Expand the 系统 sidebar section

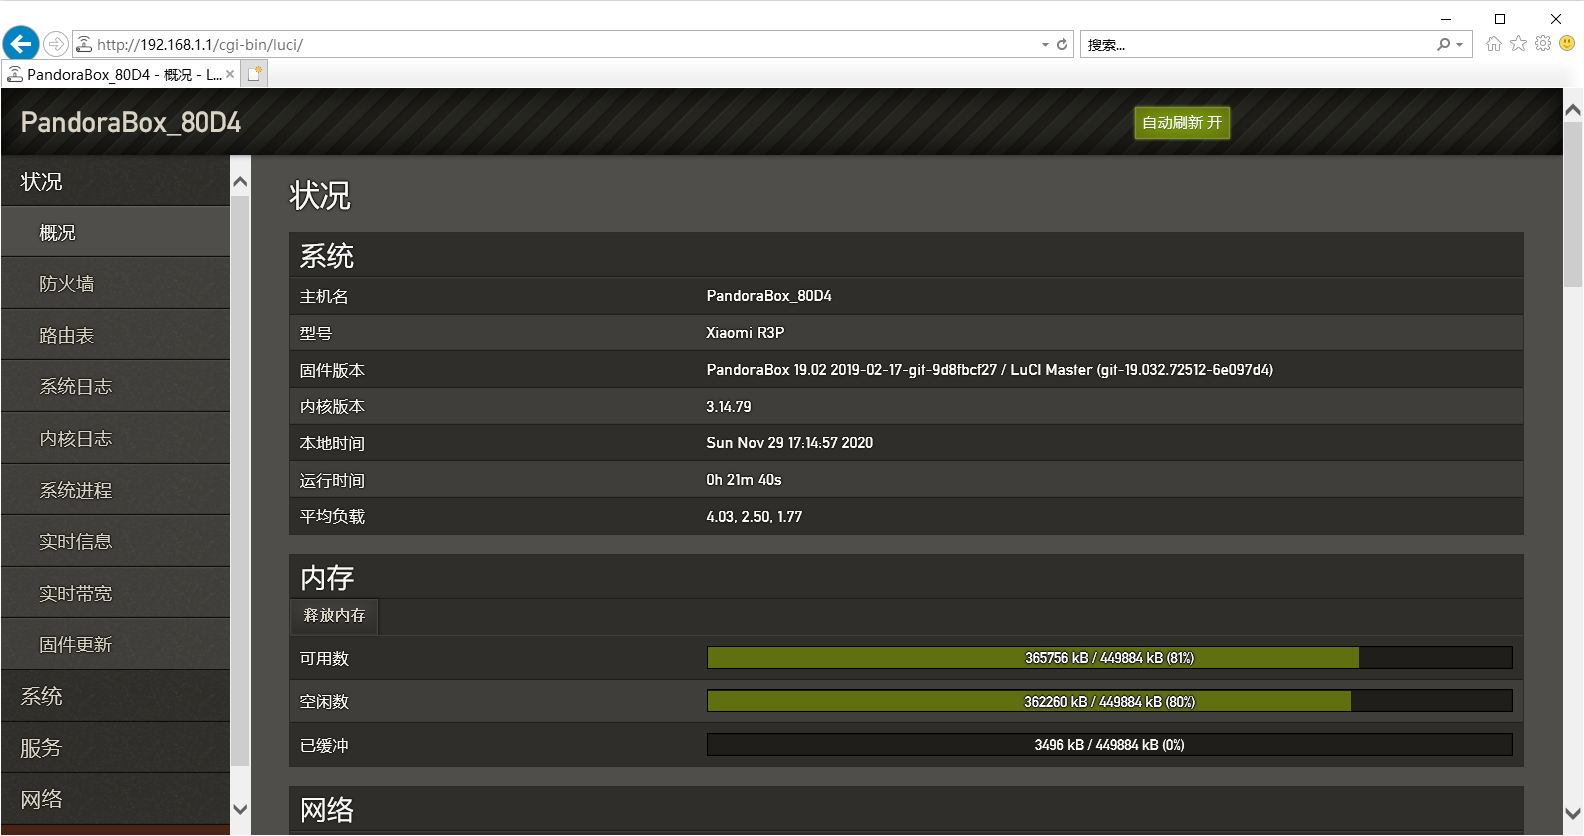pos(116,696)
